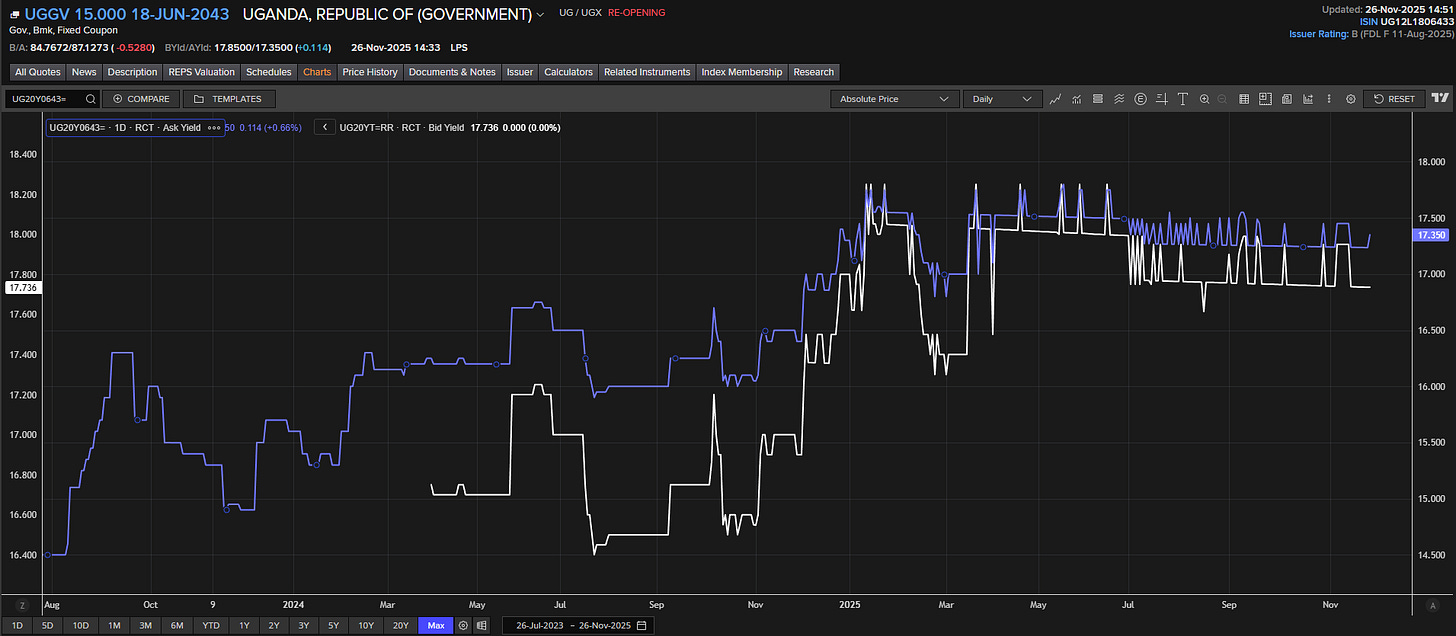Switch to the News tab
The image size is (1456, 636).
(x=84, y=72)
